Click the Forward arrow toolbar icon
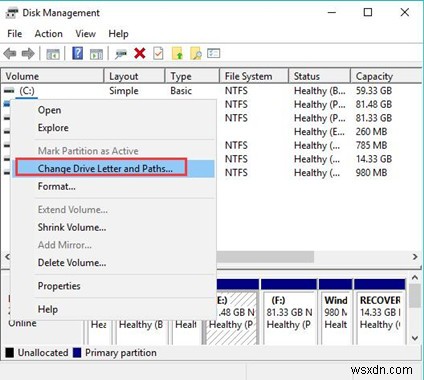Viewport: 424px width, 380px height. pos(28,53)
